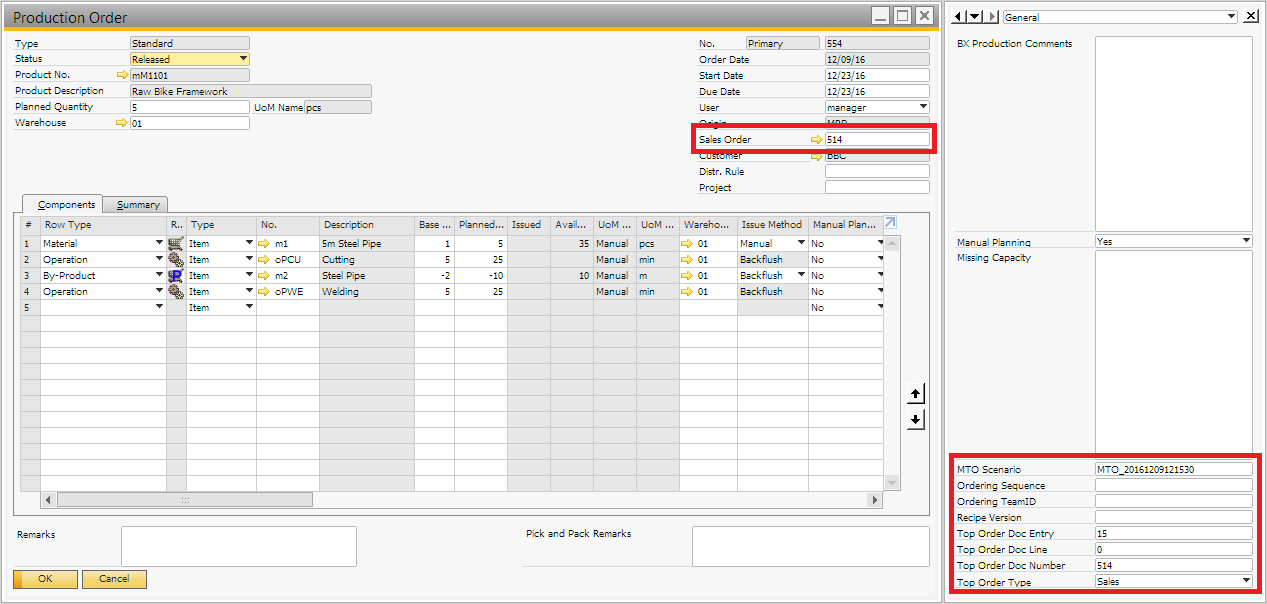This screenshot has width=1267, height=604.
Task: Click the expand grid icon above the table
Action: (891, 223)
